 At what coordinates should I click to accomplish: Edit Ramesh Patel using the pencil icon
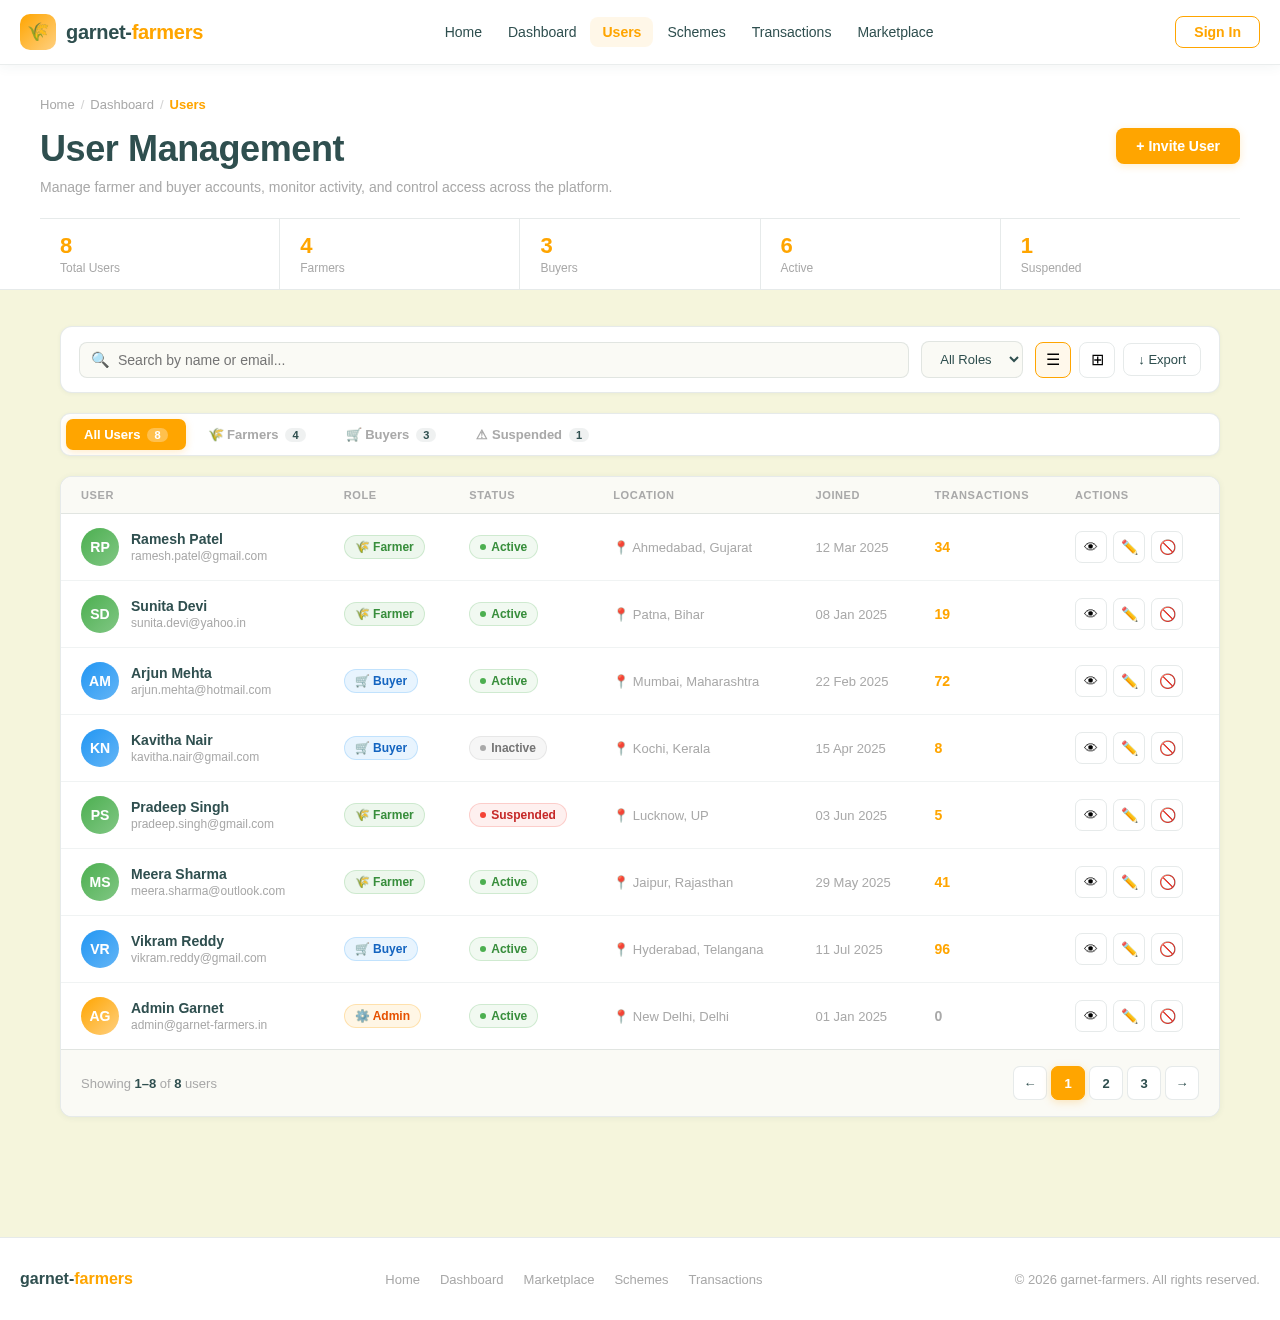click(x=1129, y=547)
